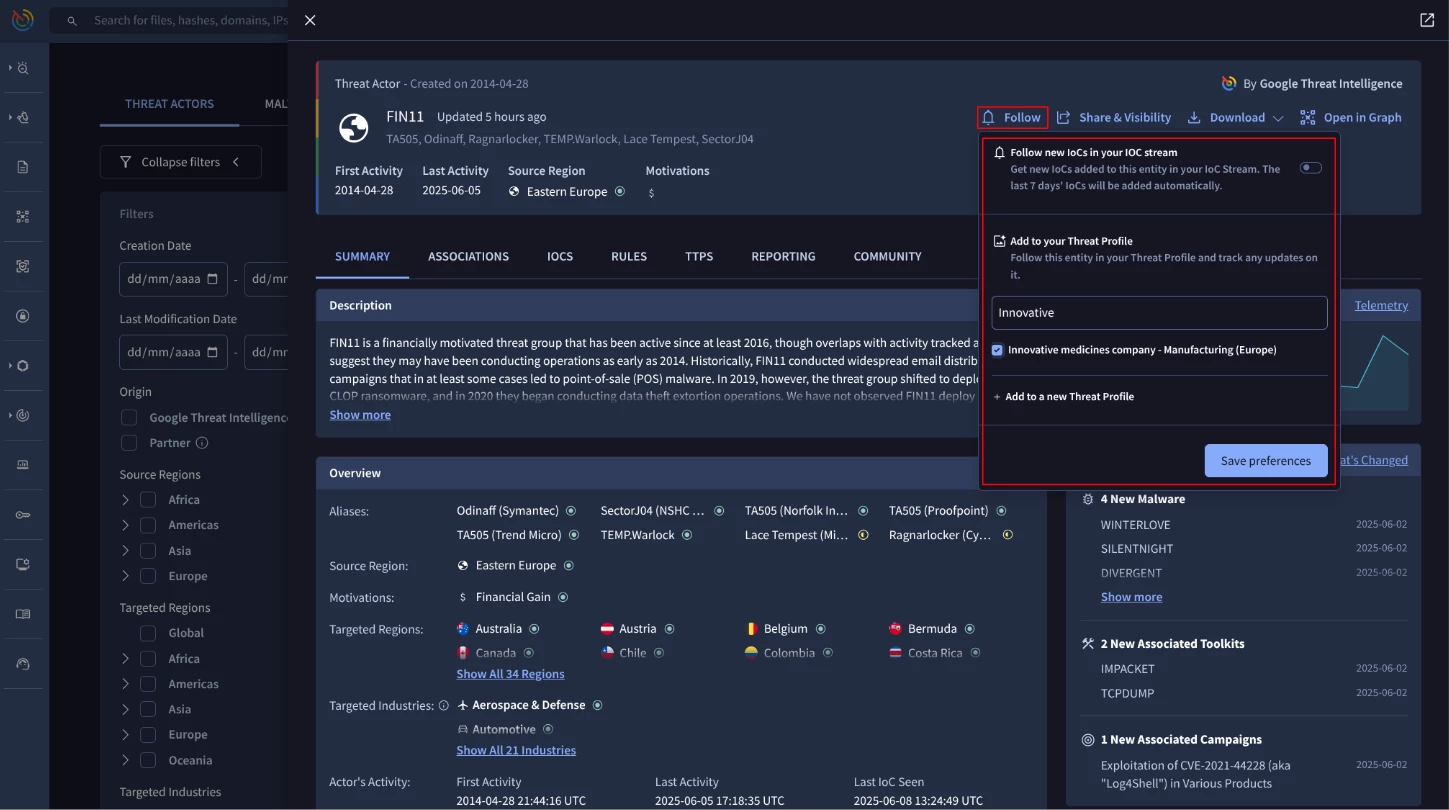Check the Google Threat Intelligence origin box

[128, 417]
